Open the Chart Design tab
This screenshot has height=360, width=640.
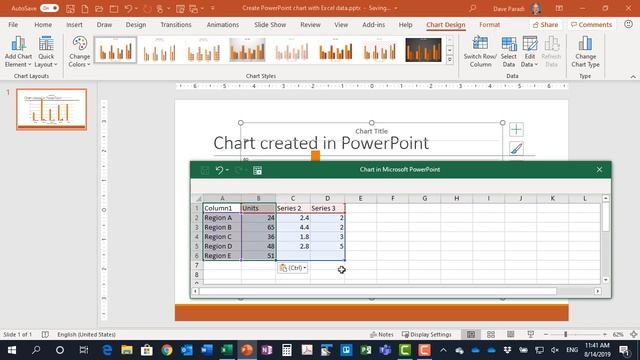point(446,24)
